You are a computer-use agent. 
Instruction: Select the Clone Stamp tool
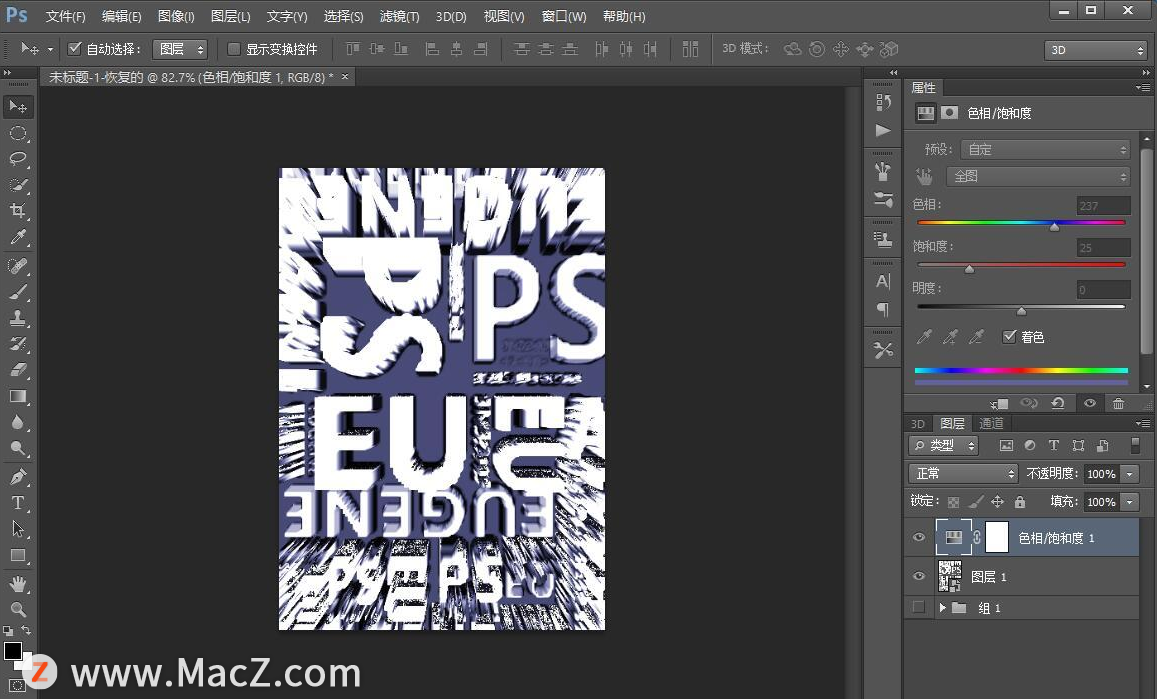(18, 318)
